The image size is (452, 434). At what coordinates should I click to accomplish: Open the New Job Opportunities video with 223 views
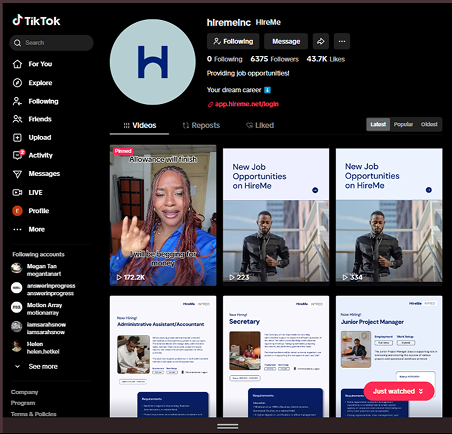[276, 215]
